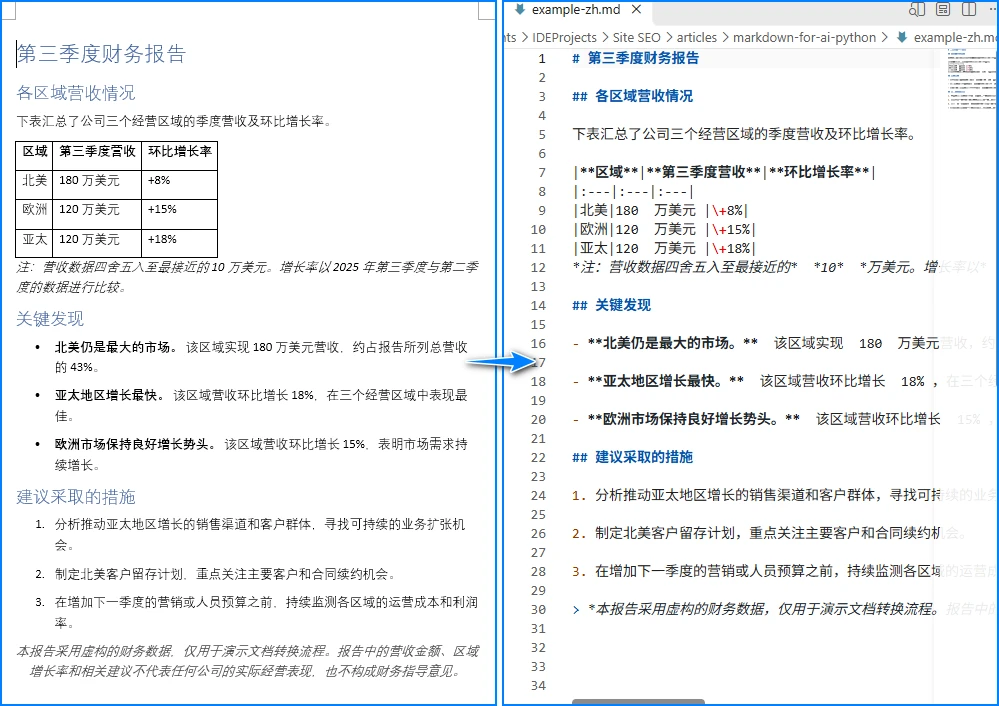
Task: Click the '|亚太|120 万美元' markdown row
Action: [664, 249]
